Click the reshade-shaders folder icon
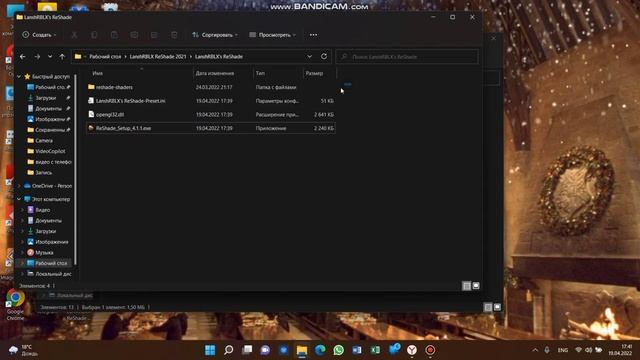The width and height of the screenshot is (640, 360). click(91, 87)
